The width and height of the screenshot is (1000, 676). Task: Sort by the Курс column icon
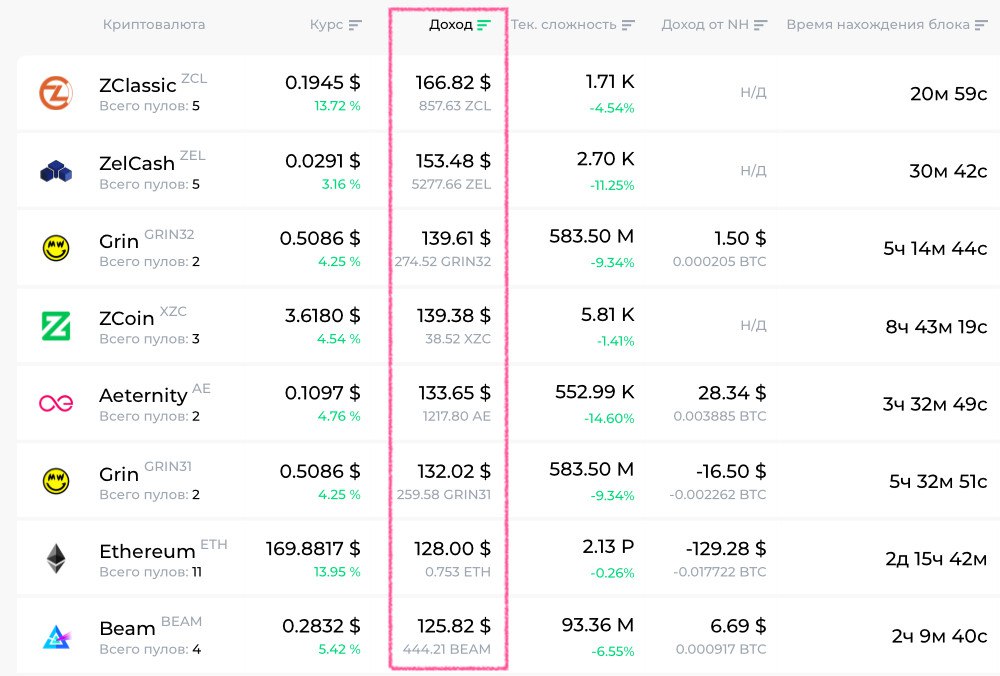[x=355, y=25]
